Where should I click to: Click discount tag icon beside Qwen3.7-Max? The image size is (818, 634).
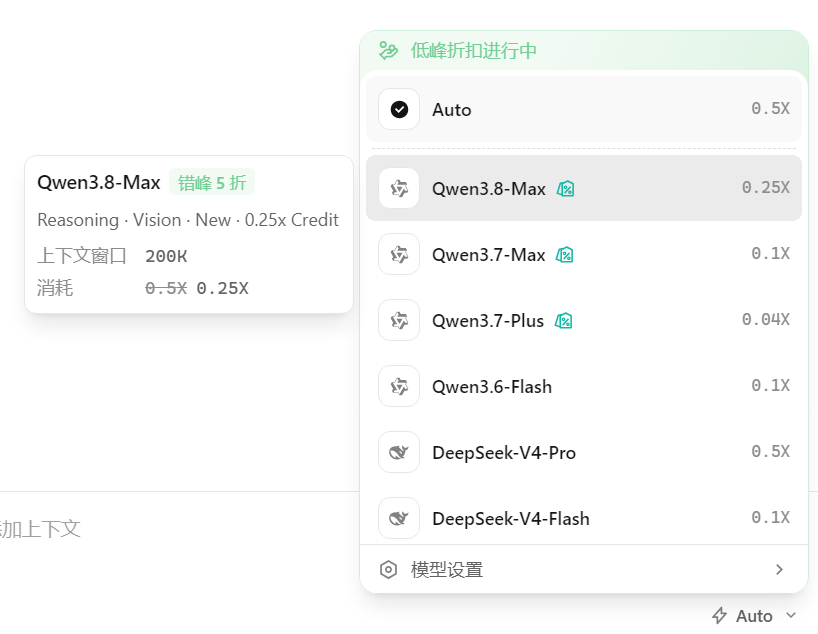pyautogui.click(x=564, y=255)
